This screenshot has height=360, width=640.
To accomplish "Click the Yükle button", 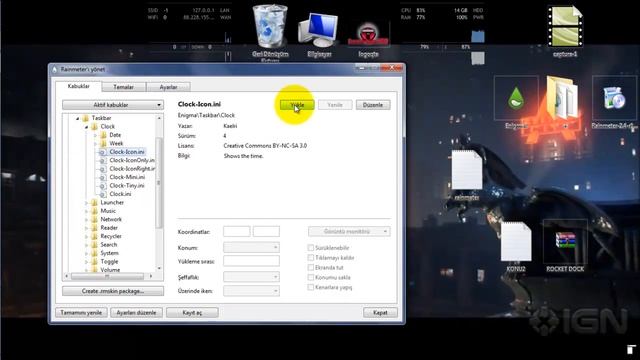I will coord(297,105).
